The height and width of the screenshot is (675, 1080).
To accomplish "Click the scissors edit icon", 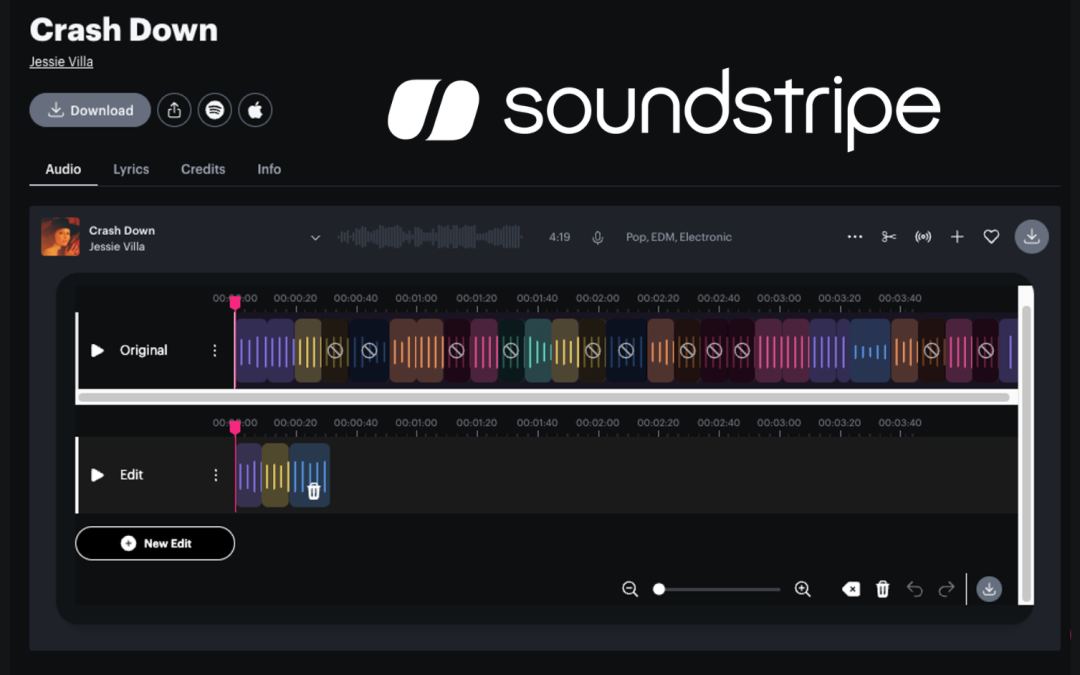I will point(888,237).
